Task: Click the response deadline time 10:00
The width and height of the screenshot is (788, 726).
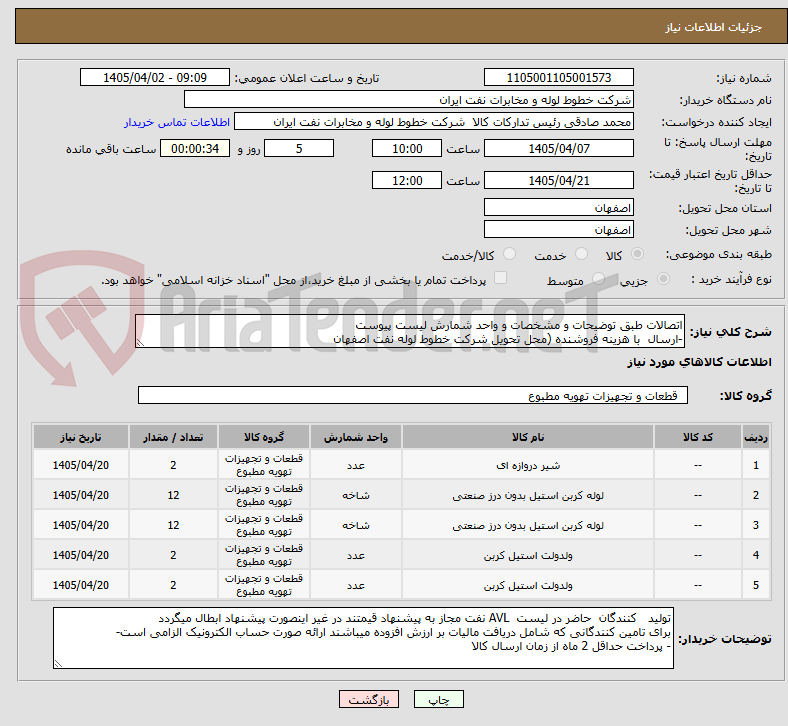Action: [407, 149]
